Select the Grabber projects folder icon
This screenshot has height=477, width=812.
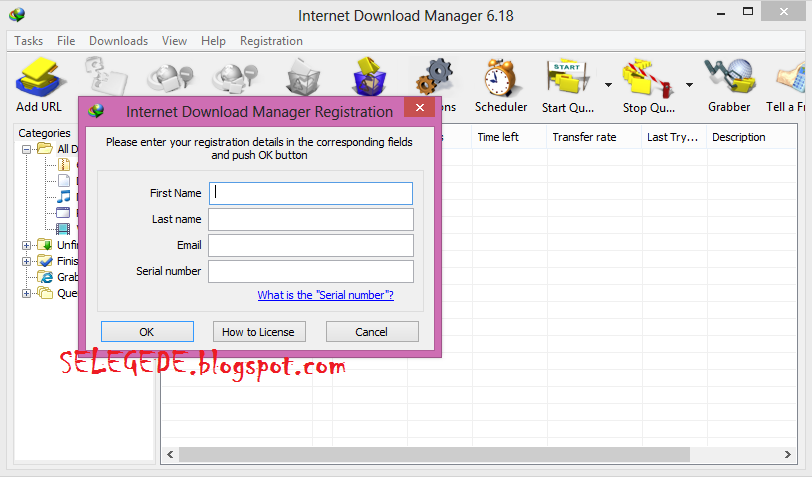click(45, 277)
